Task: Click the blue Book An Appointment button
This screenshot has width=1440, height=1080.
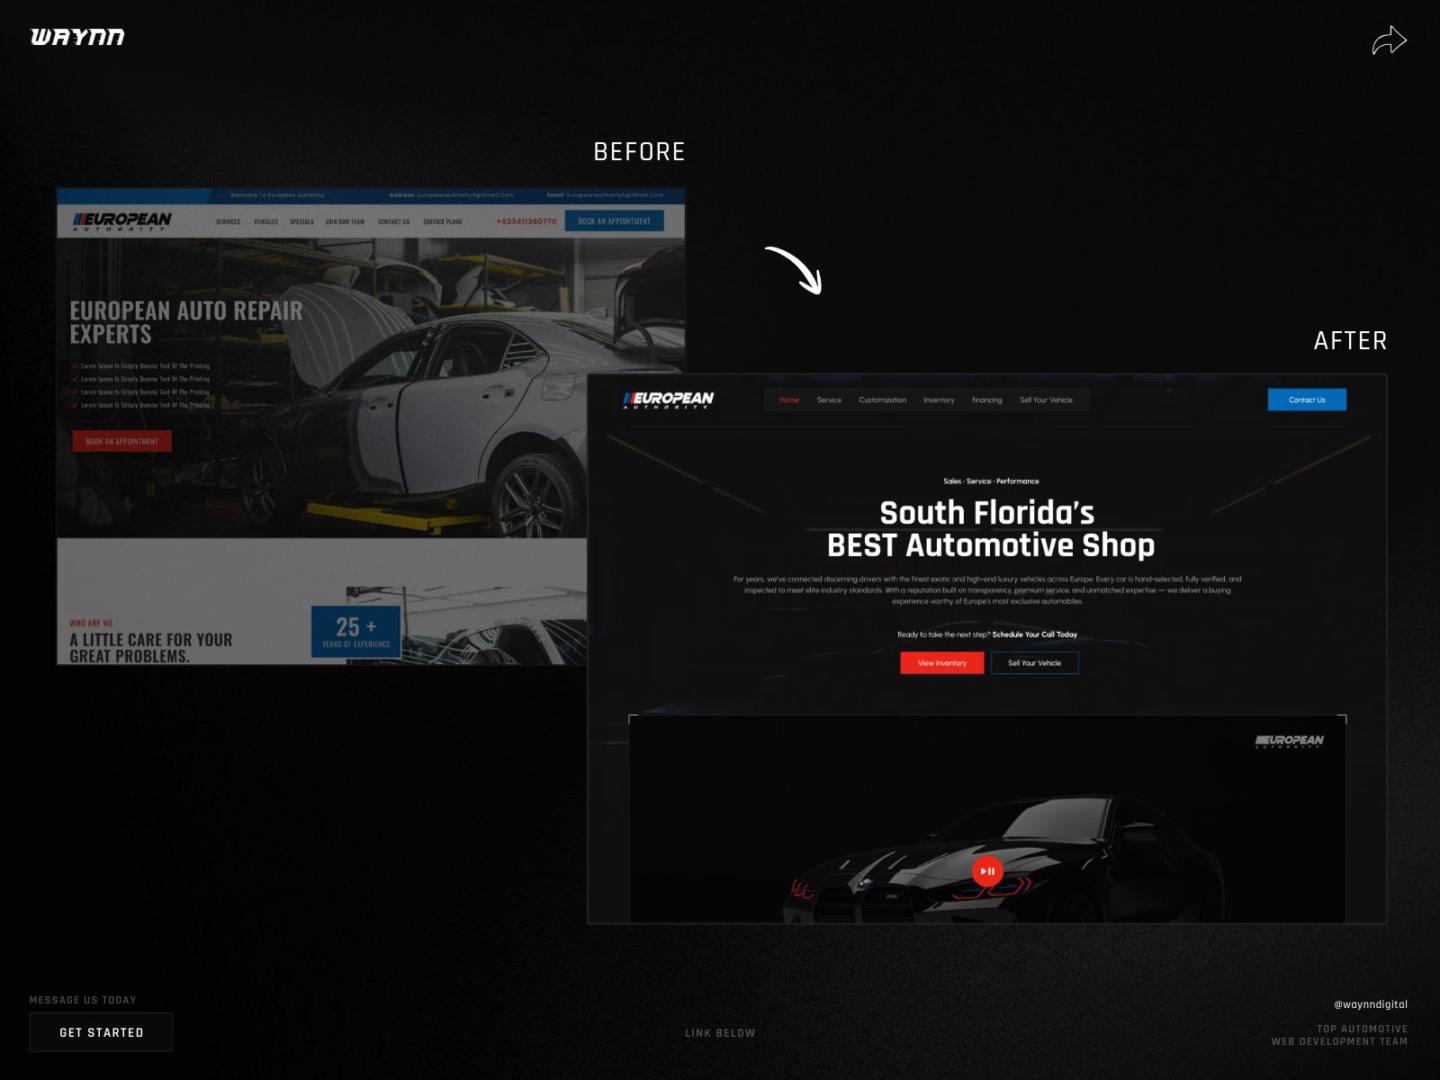Action: [614, 221]
